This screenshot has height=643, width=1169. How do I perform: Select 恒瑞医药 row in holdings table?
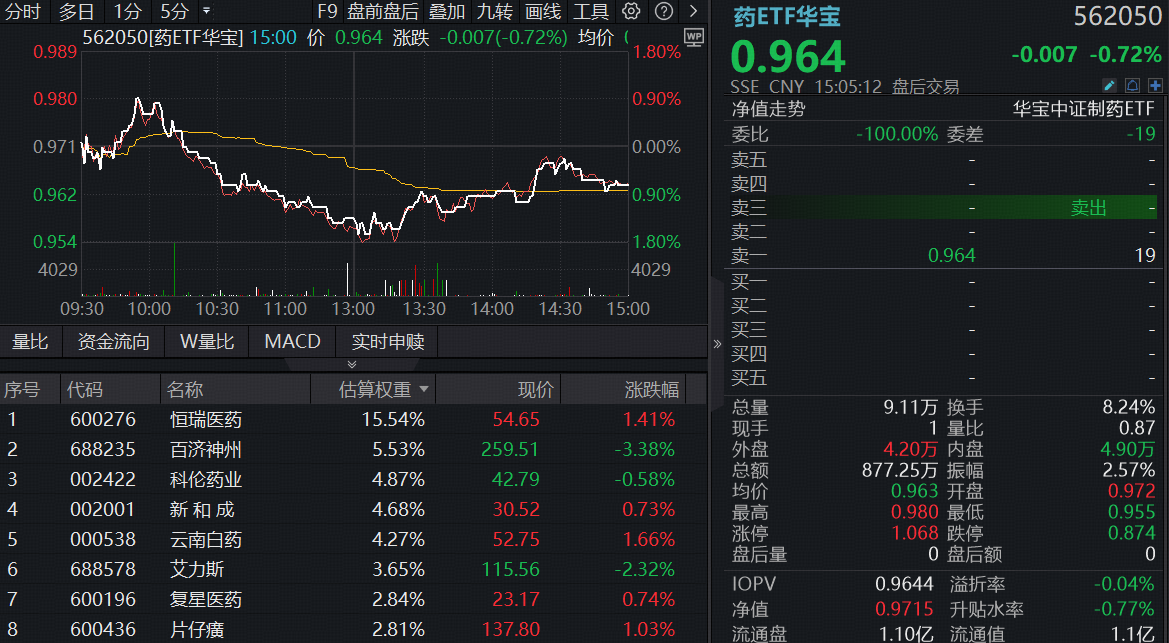(353, 419)
